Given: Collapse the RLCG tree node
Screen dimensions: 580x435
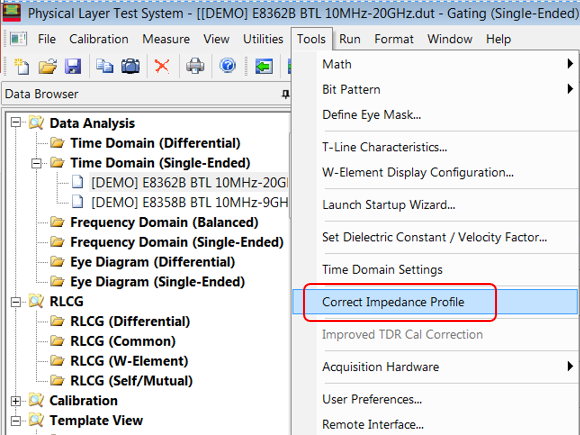Looking at the screenshot, I should click(16, 302).
